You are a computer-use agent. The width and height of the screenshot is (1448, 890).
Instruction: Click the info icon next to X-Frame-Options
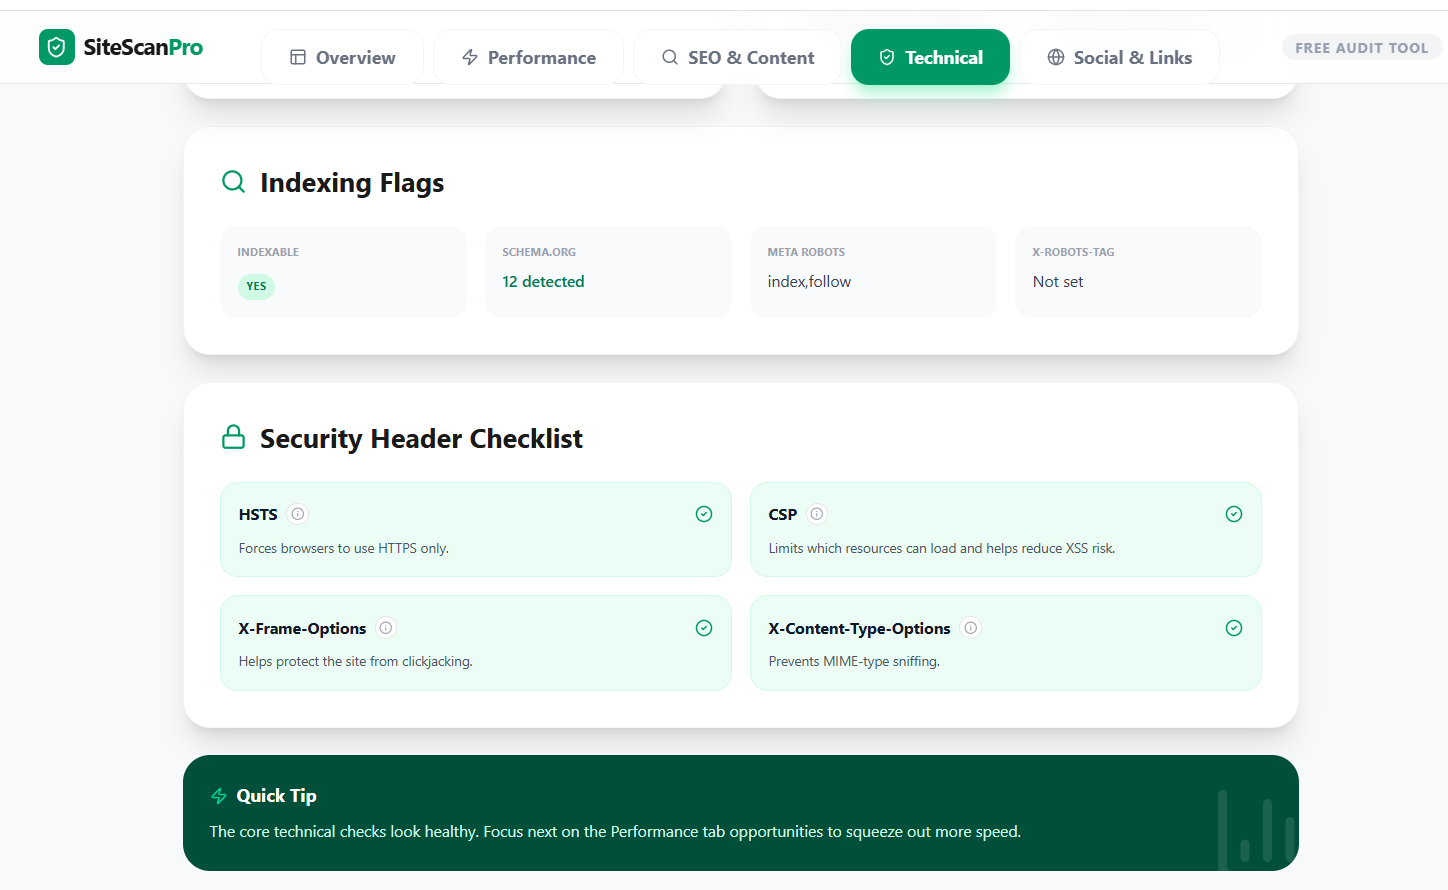pyautogui.click(x=386, y=627)
